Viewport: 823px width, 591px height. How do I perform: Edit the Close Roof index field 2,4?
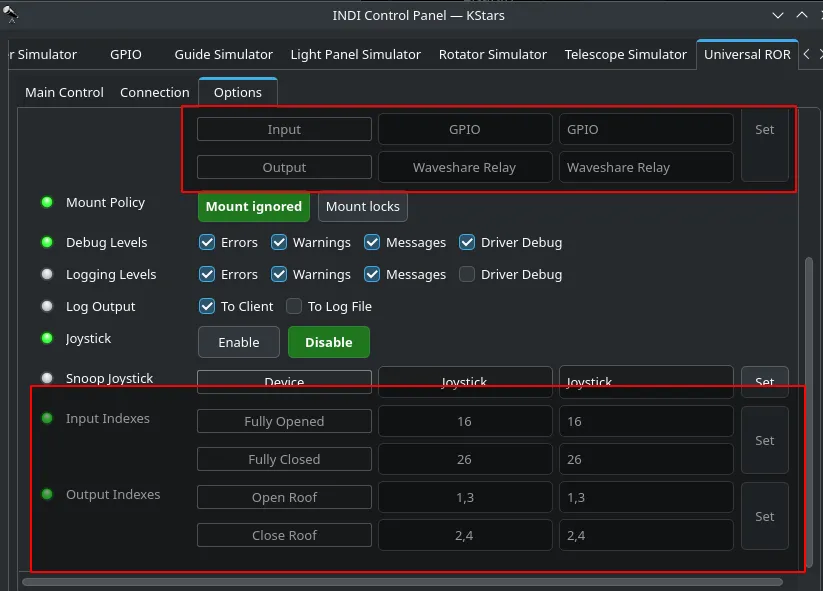tap(646, 535)
